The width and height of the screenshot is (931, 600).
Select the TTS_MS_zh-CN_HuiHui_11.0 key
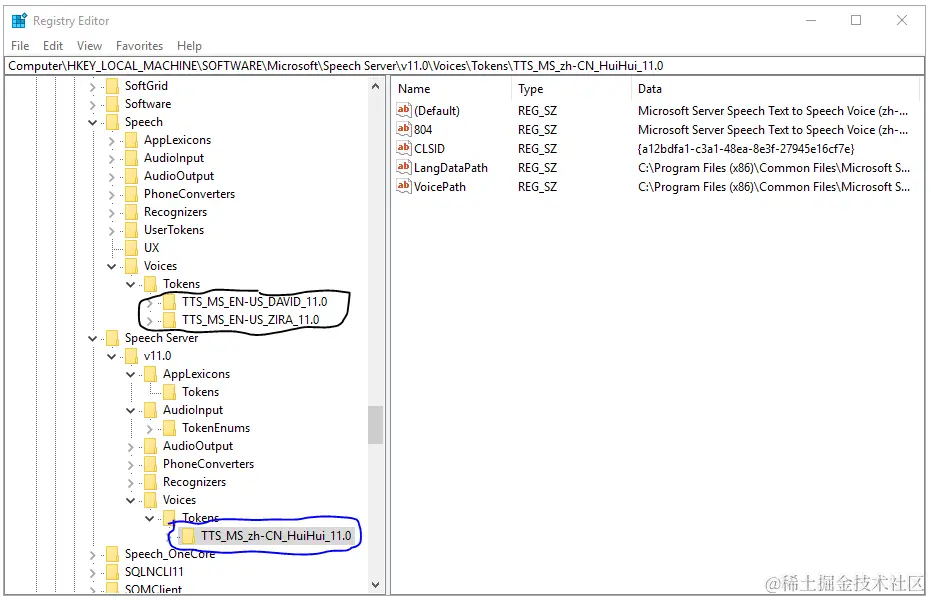(276, 536)
